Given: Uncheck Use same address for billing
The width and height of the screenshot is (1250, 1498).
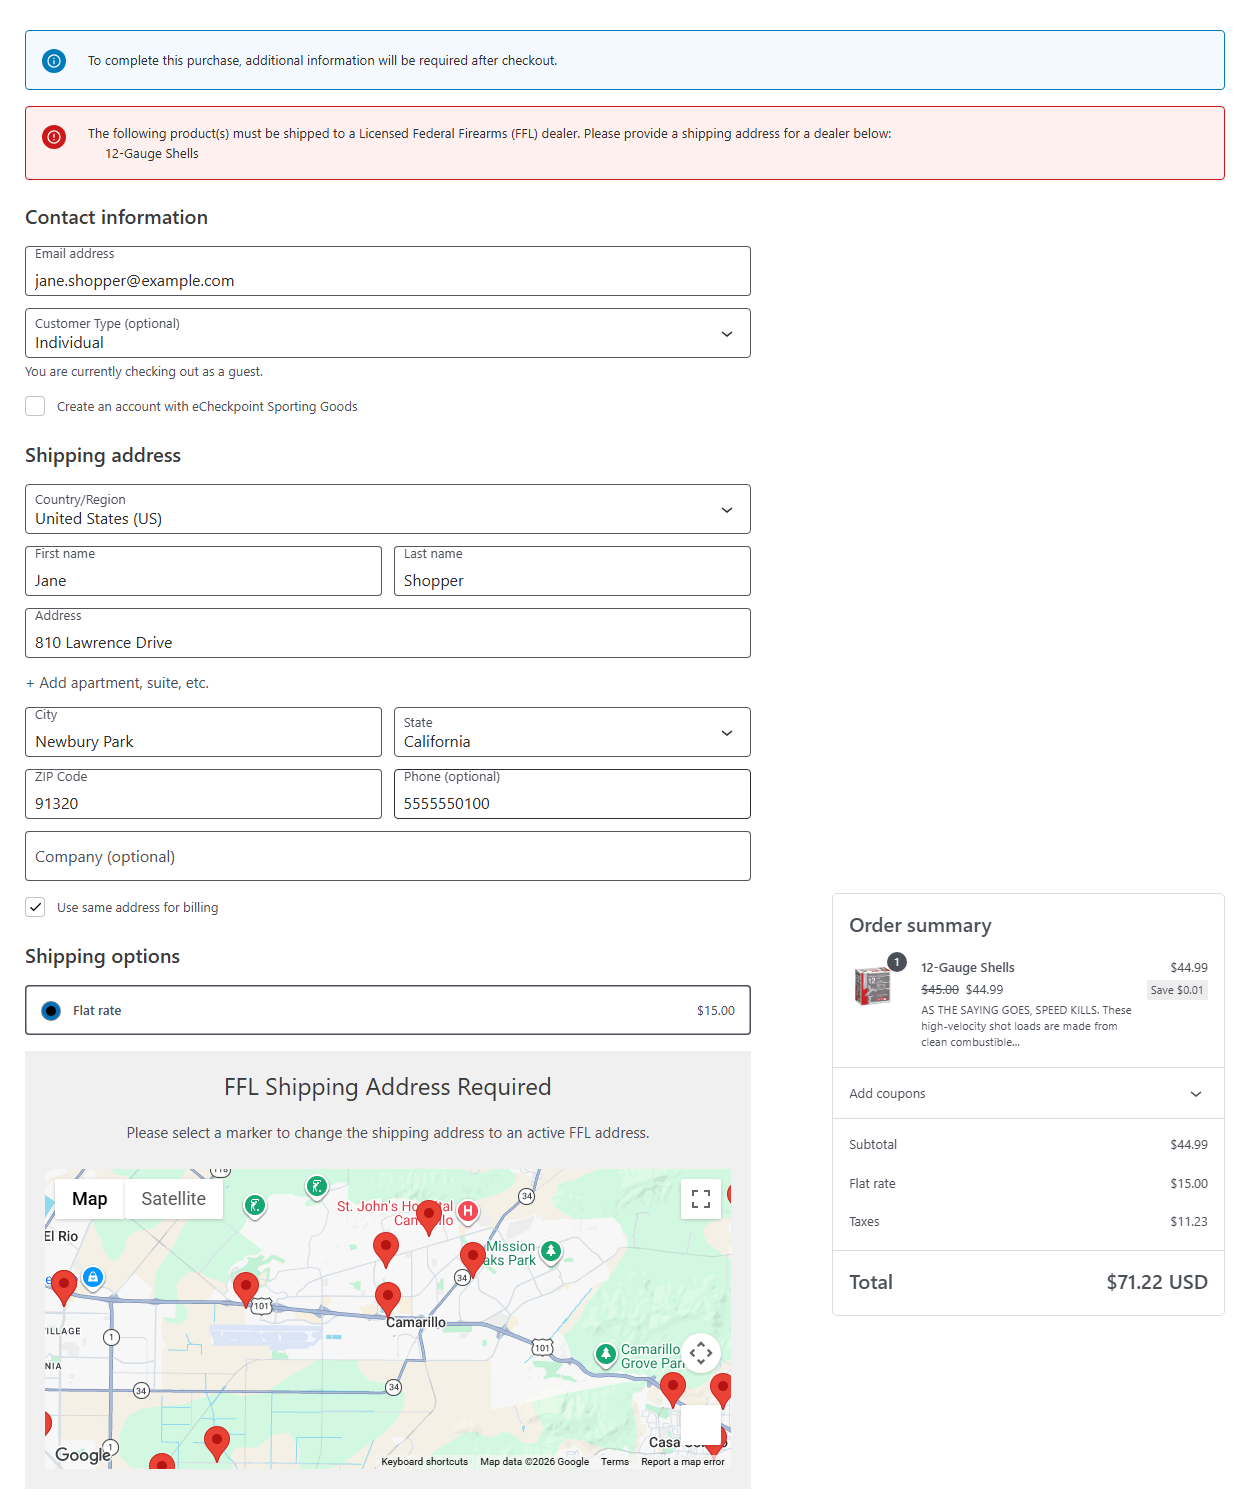Looking at the screenshot, I should 35,907.
